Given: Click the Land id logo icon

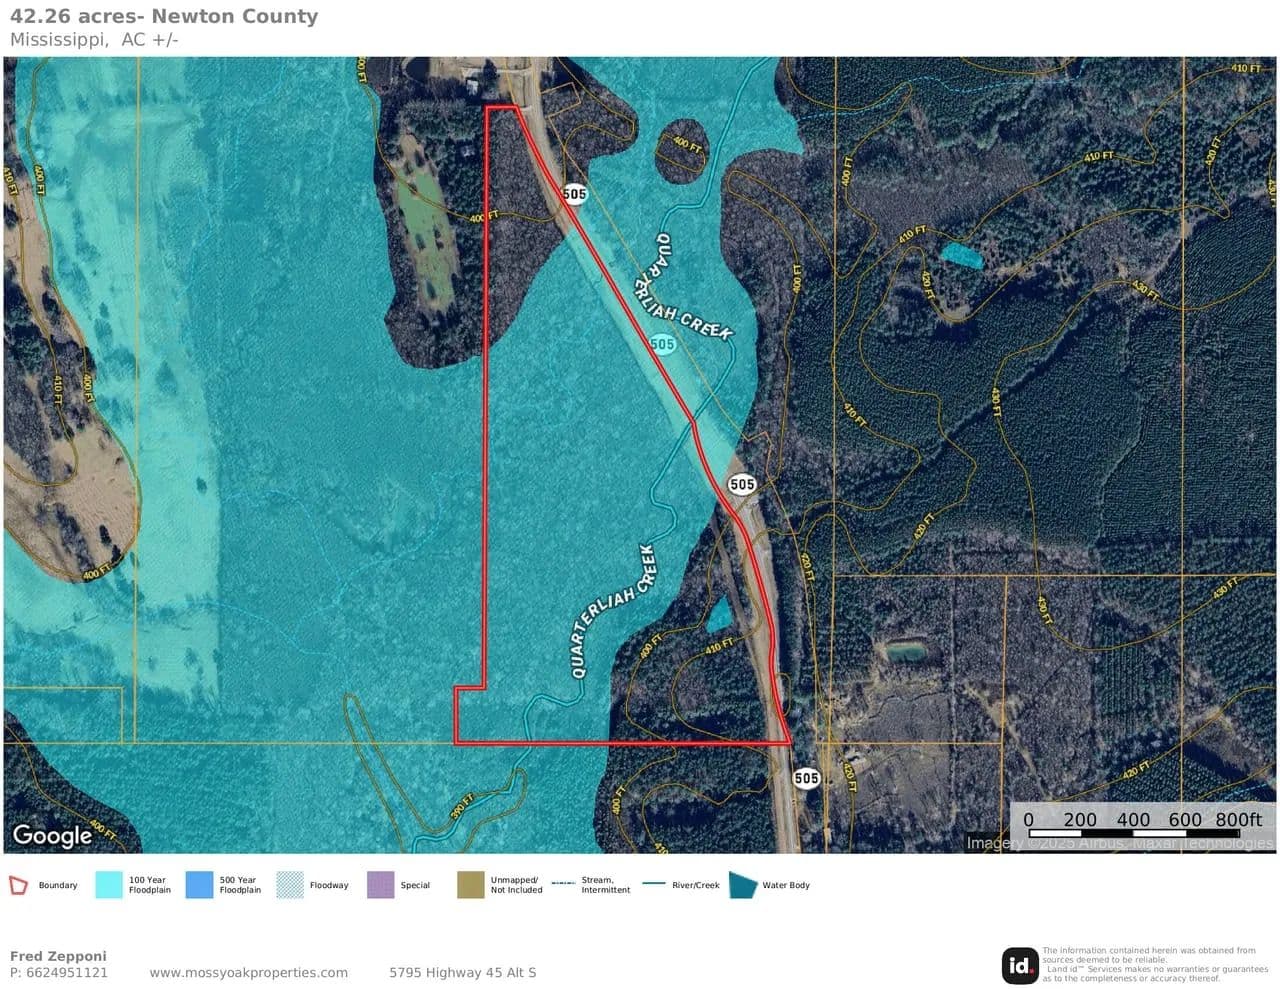Looking at the screenshot, I should (x=1020, y=965).
